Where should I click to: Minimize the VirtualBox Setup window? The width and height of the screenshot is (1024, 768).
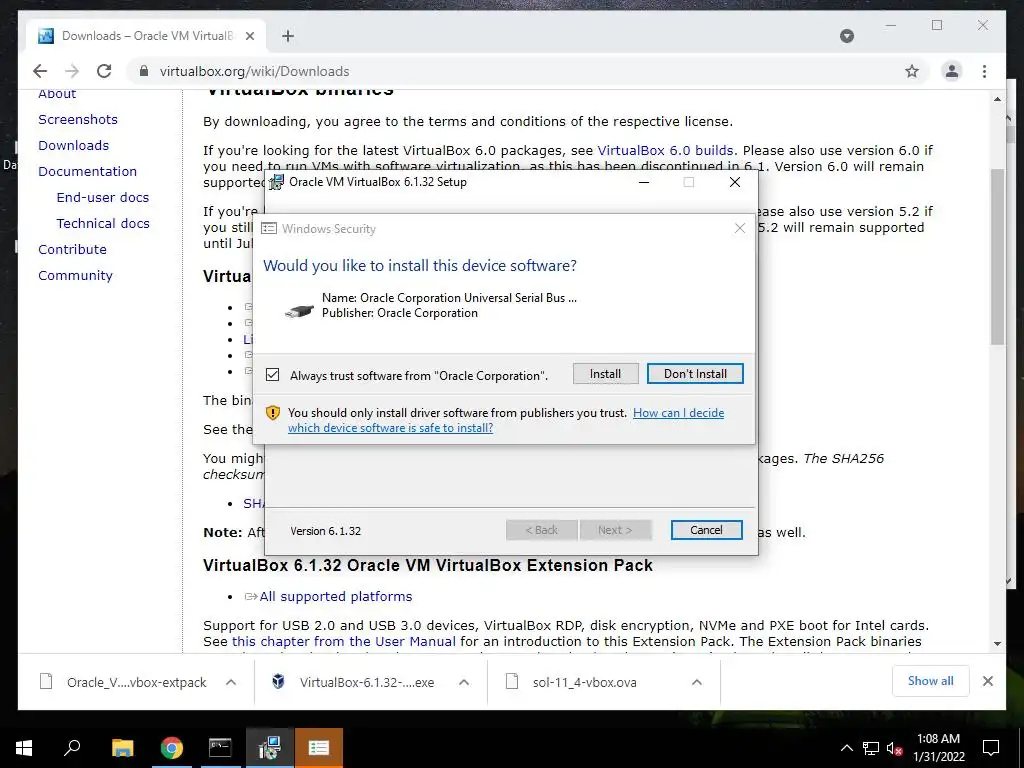point(644,182)
